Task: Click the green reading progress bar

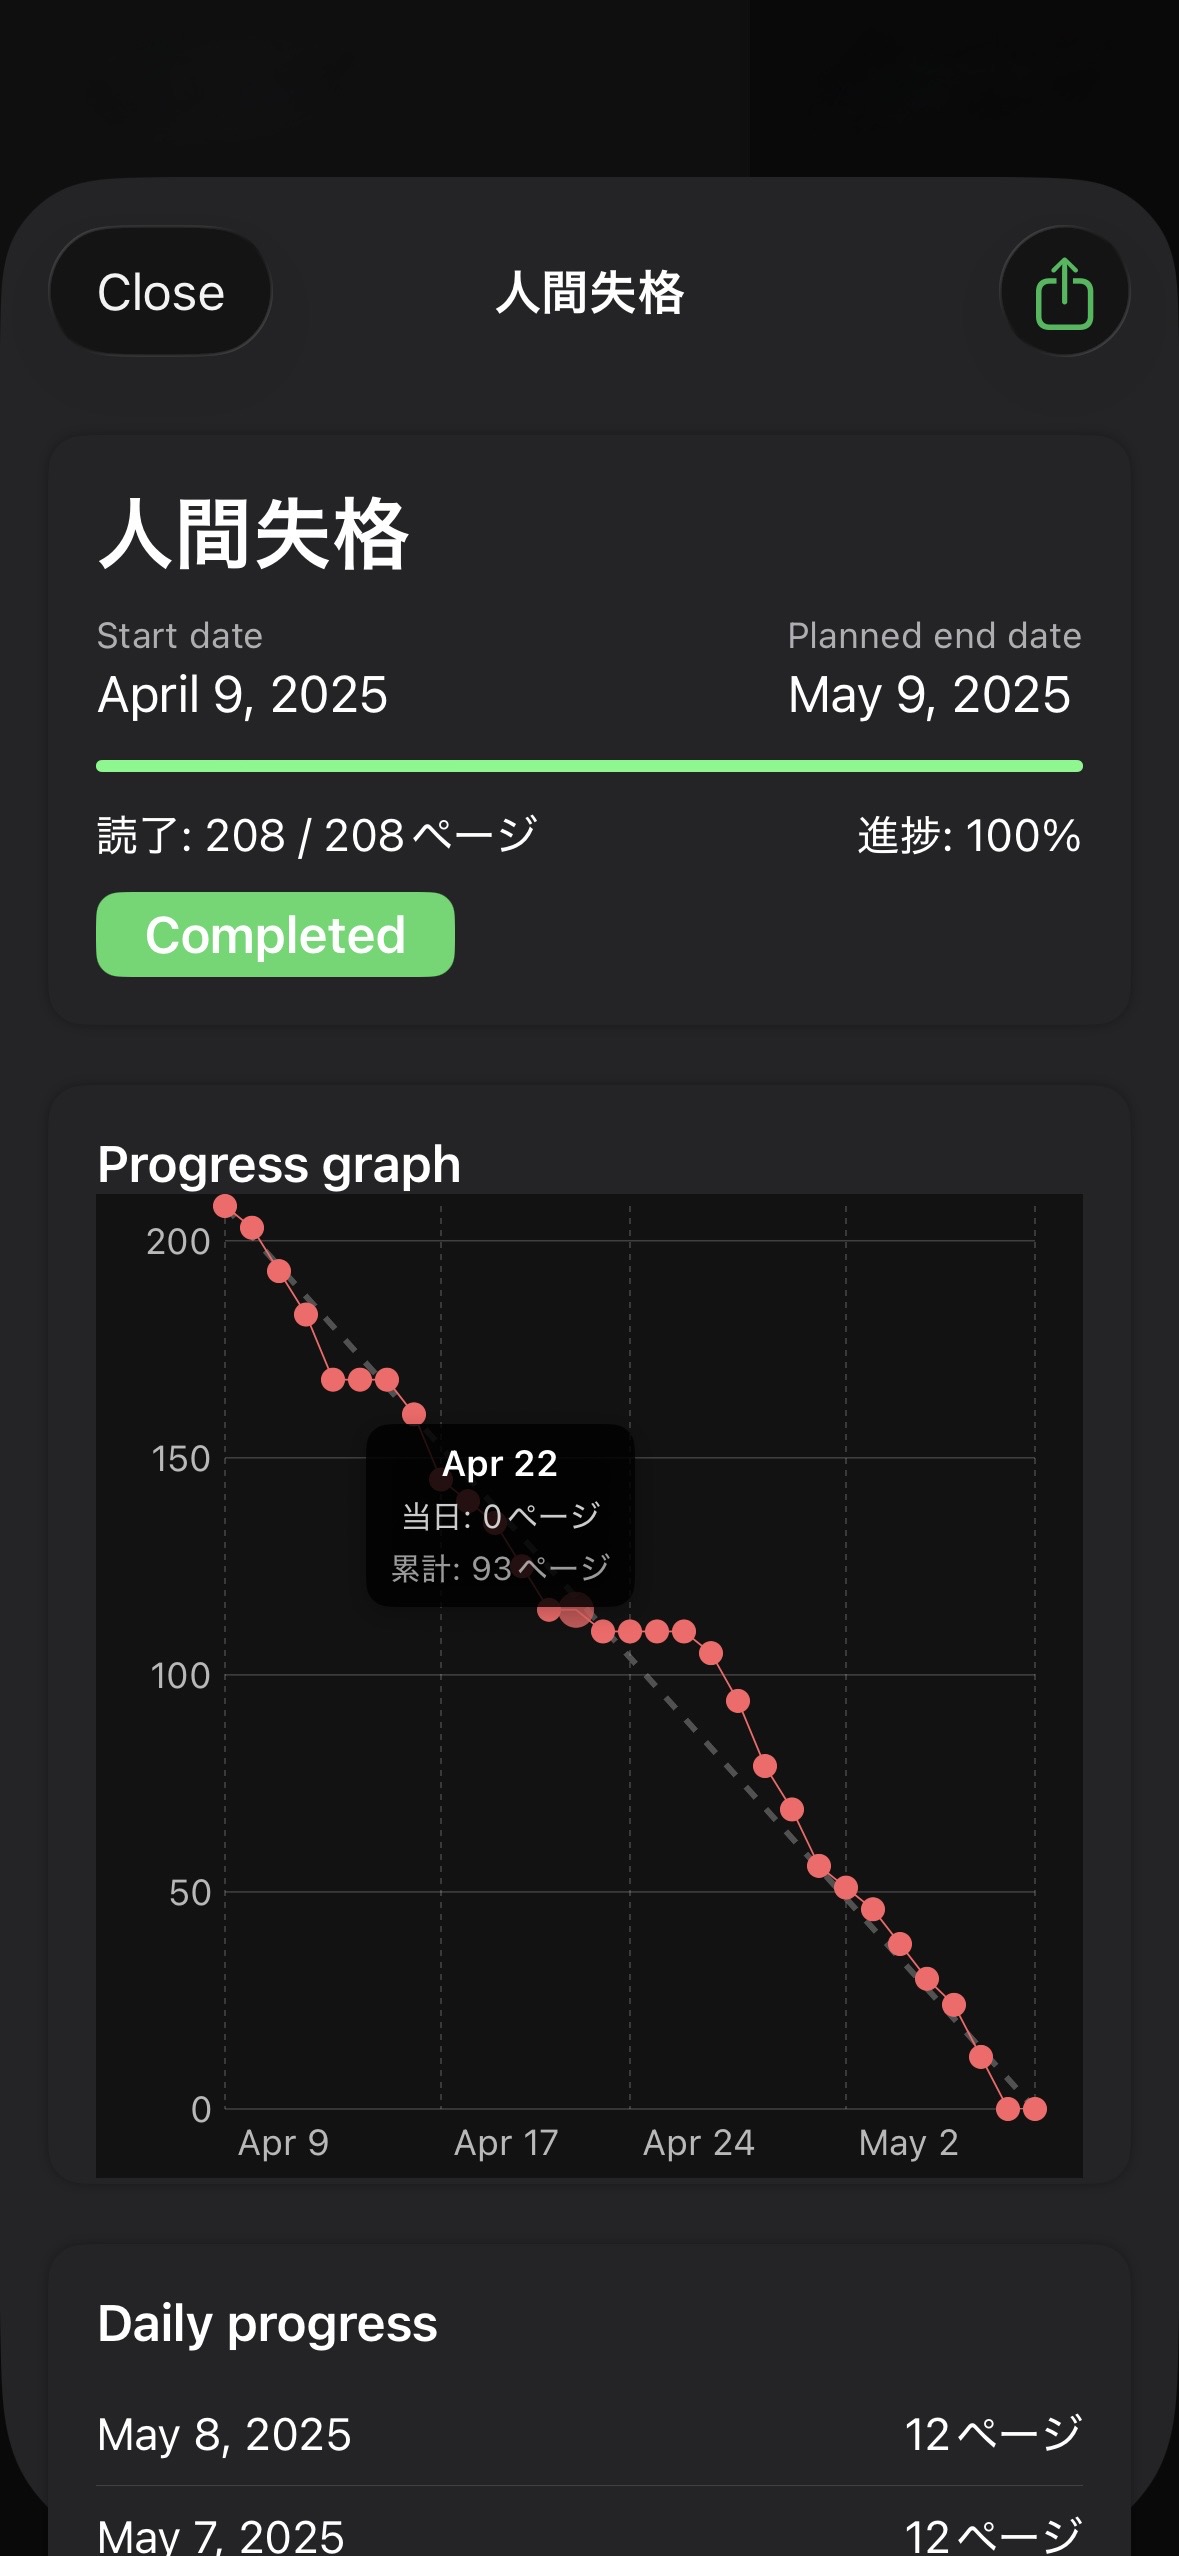Action: pos(589,766)
